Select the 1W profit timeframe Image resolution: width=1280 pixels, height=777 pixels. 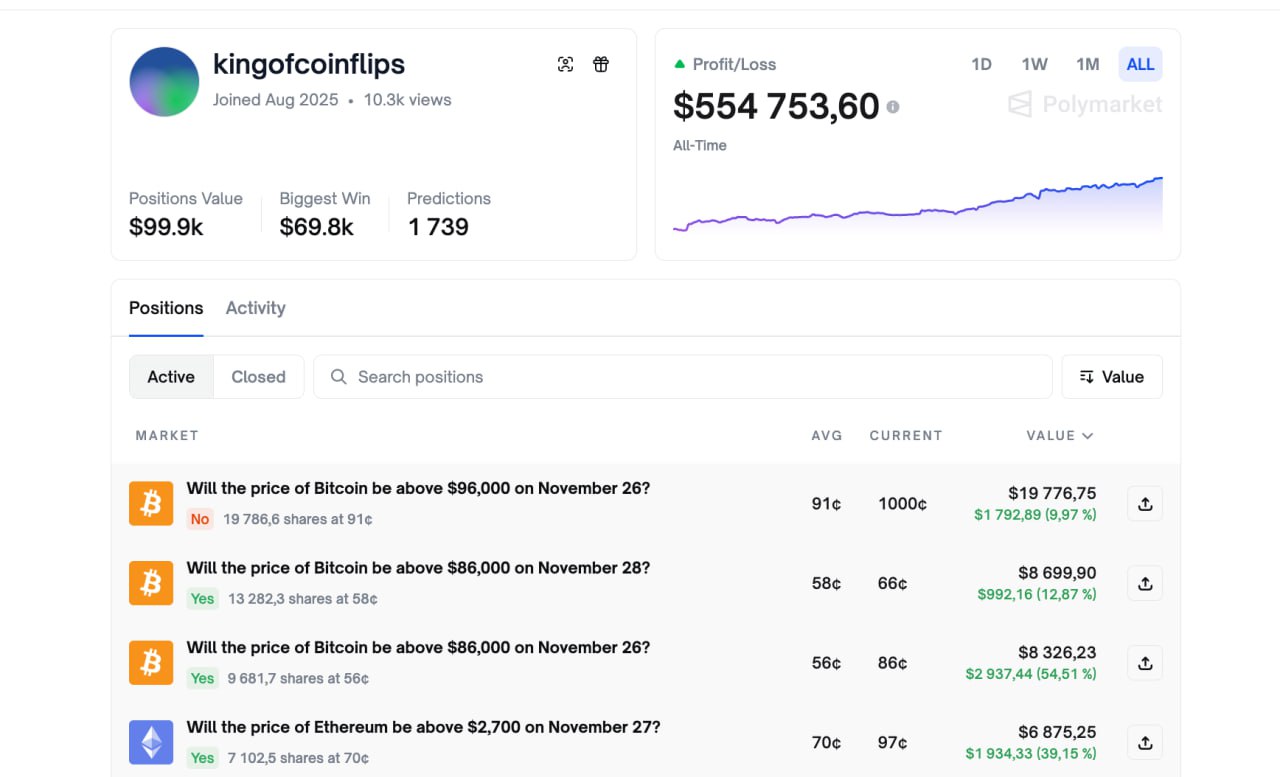[x=1034, y=64]
